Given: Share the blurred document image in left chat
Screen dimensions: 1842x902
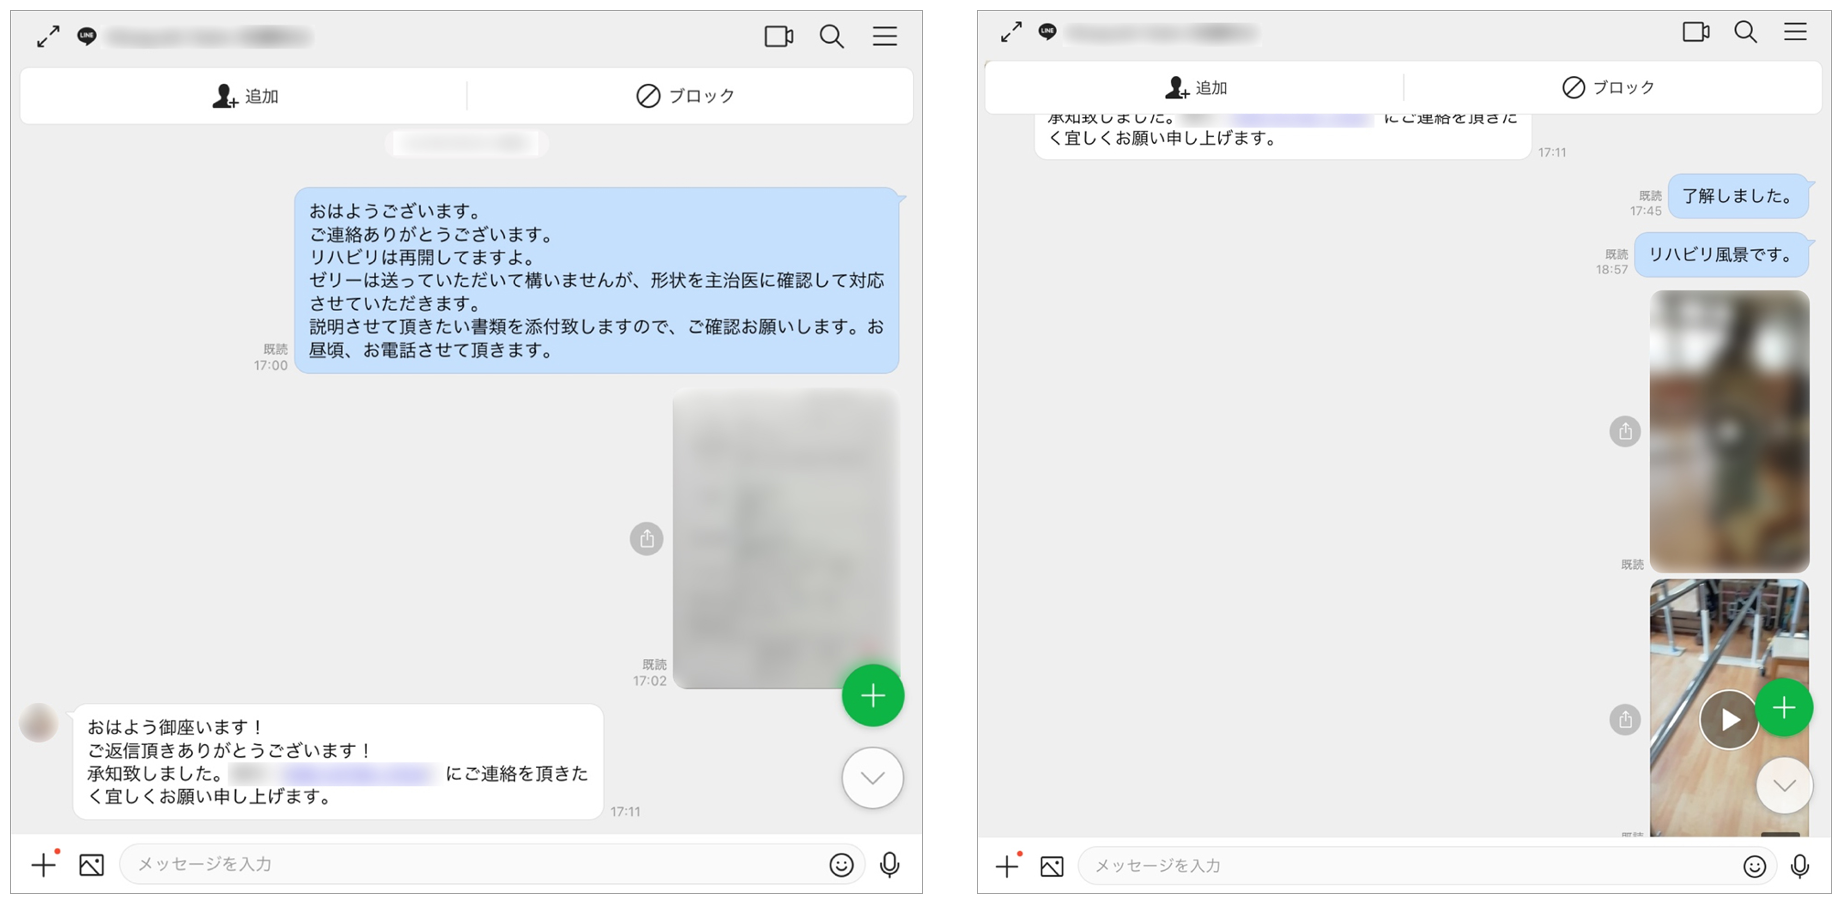Looking at the screenshot, I should (646, 539).
